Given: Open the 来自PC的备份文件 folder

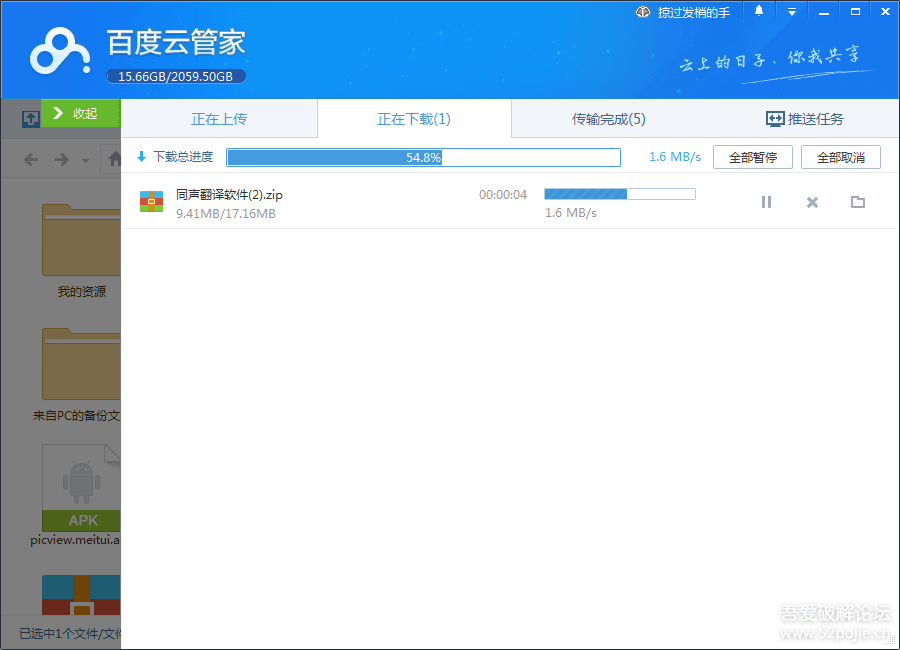Looking at the screenshot, I should click(77, 376).
